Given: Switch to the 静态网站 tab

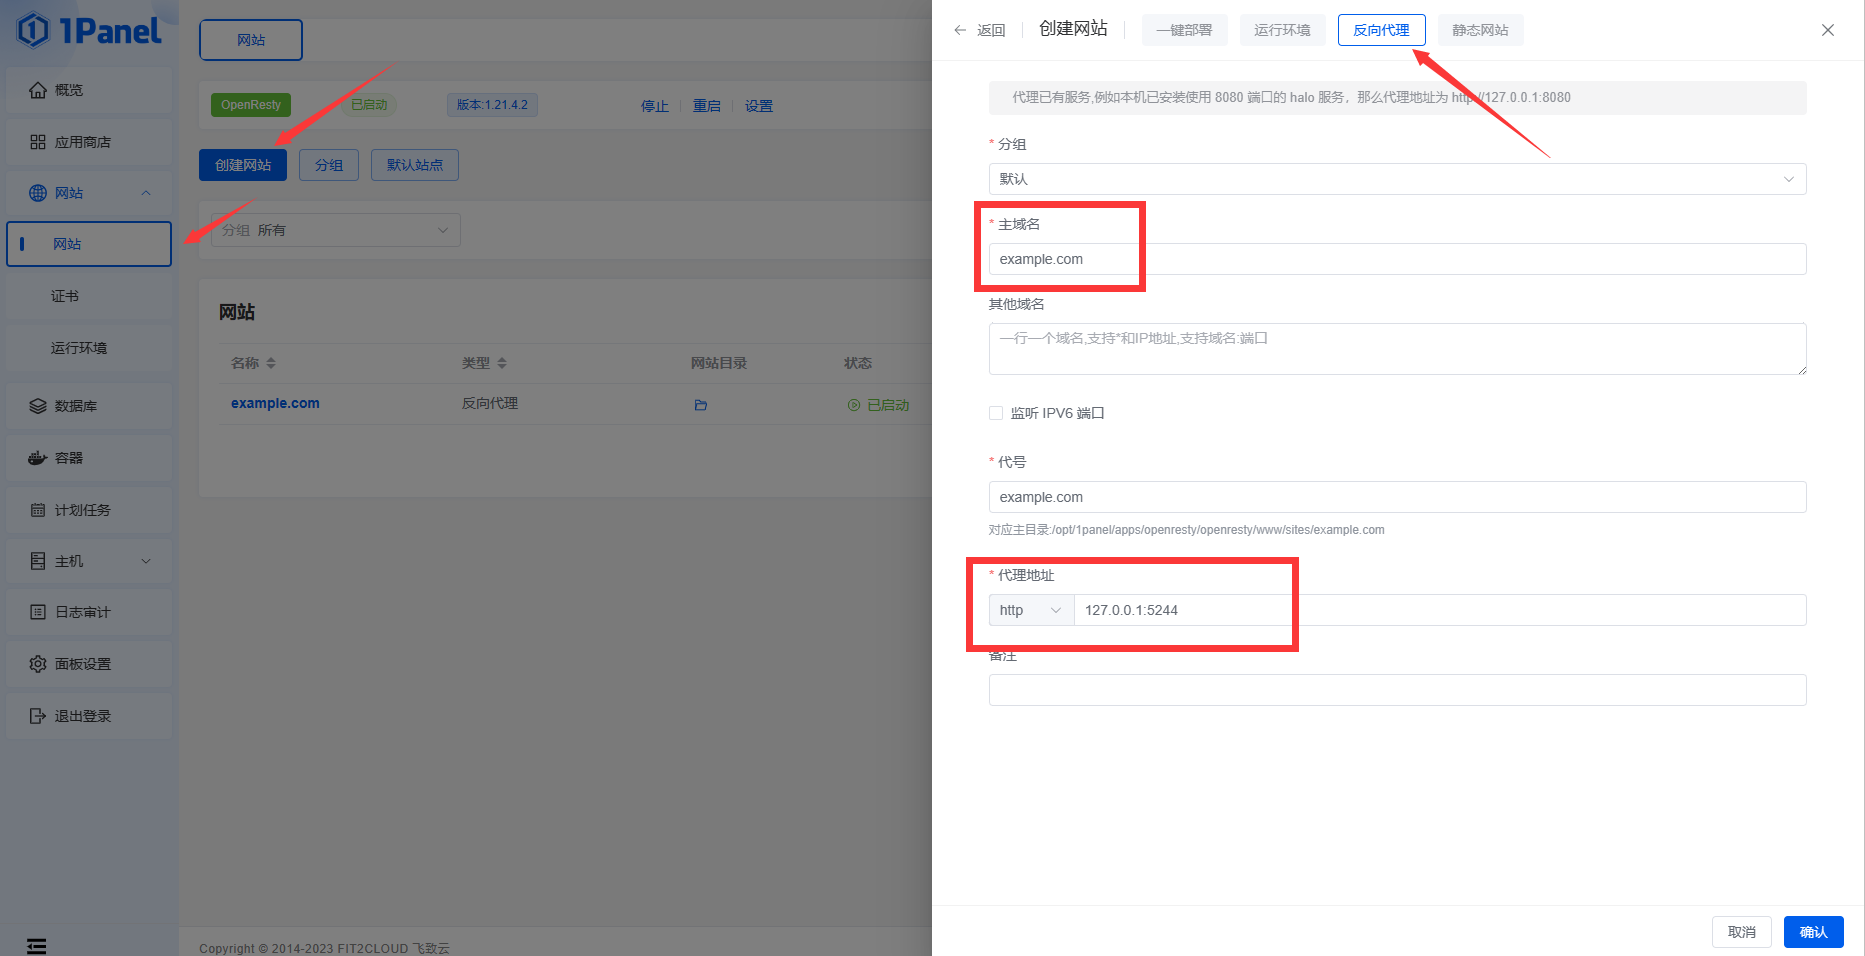Looking at the screenshot, I should click(1480, 30).
